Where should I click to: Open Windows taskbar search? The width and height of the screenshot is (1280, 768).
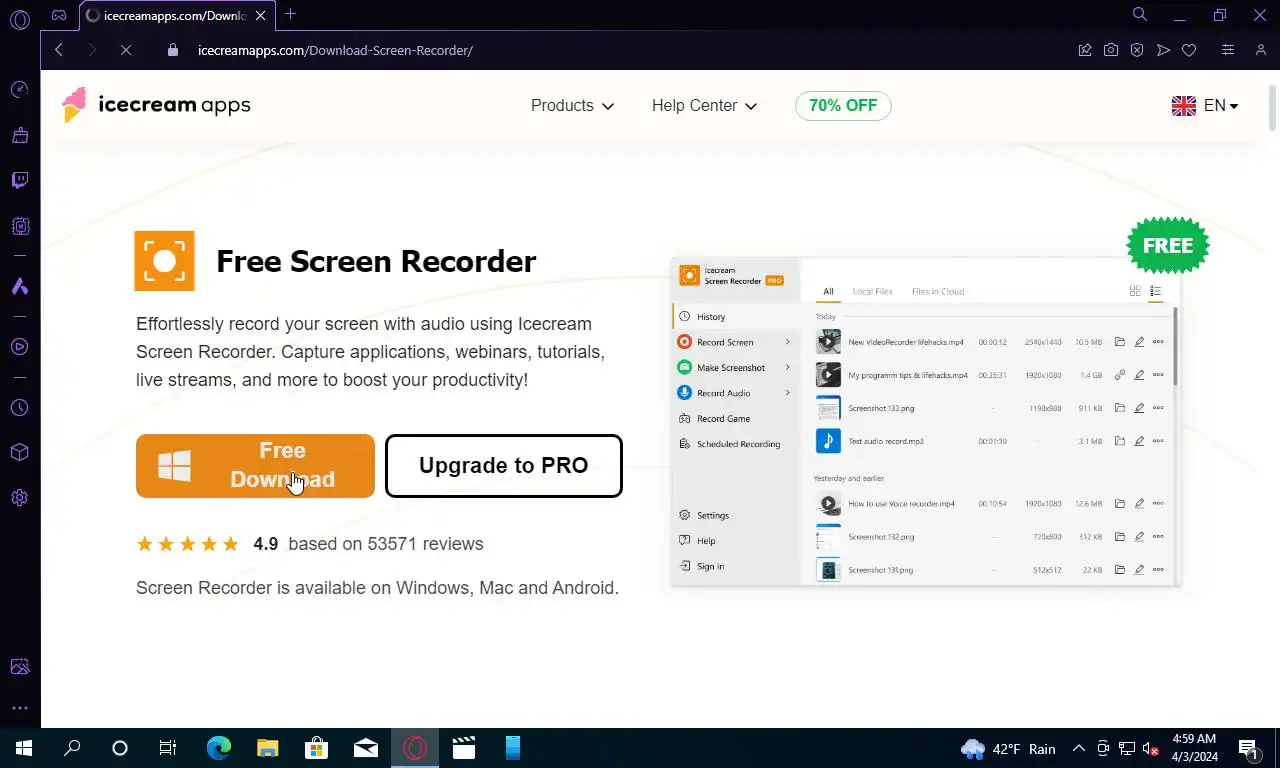coord(72,748)
